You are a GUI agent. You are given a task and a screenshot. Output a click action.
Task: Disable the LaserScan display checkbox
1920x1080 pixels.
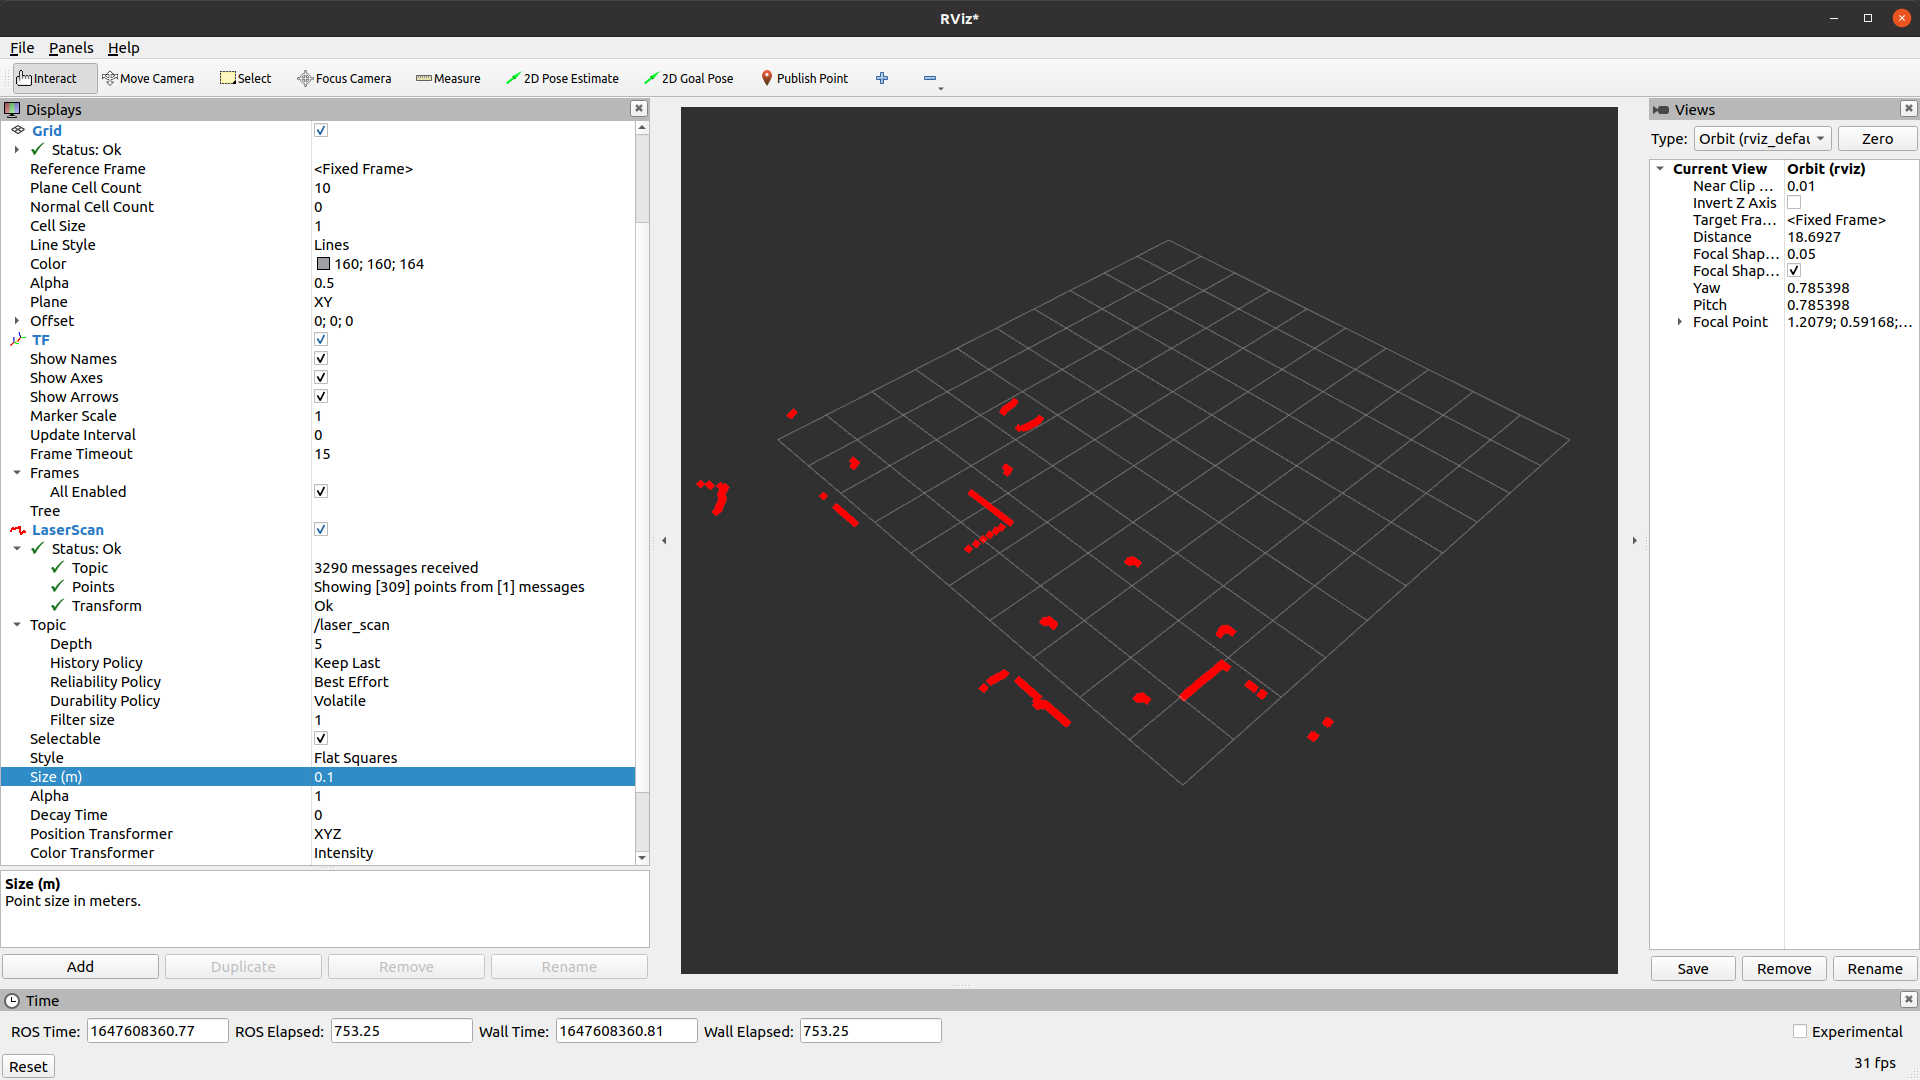[321, 529]
